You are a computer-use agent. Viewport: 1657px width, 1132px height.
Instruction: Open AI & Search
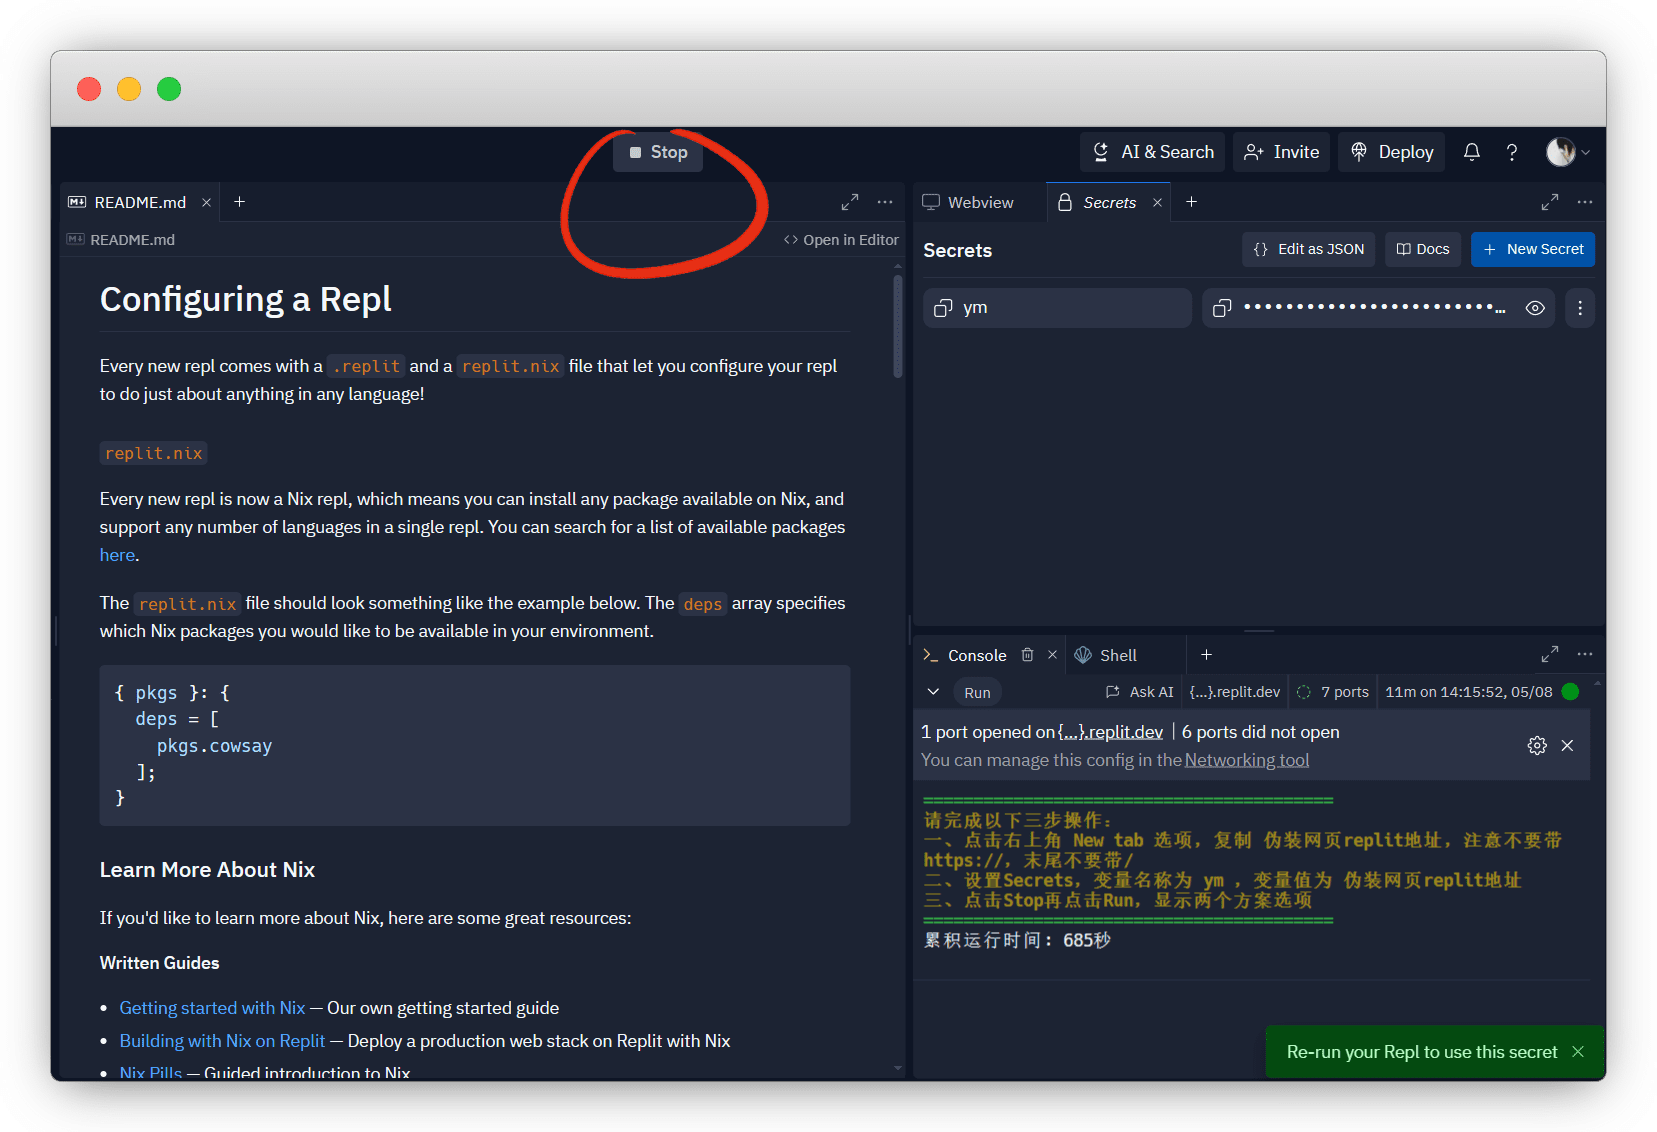coord(1152,152)
